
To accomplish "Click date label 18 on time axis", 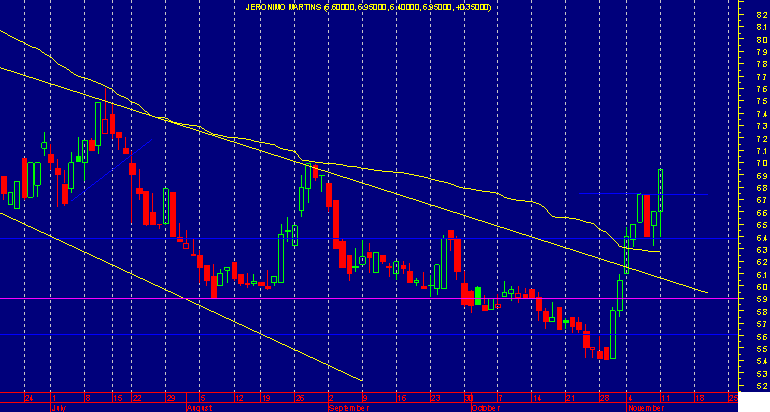I will (x=699, y=398).
